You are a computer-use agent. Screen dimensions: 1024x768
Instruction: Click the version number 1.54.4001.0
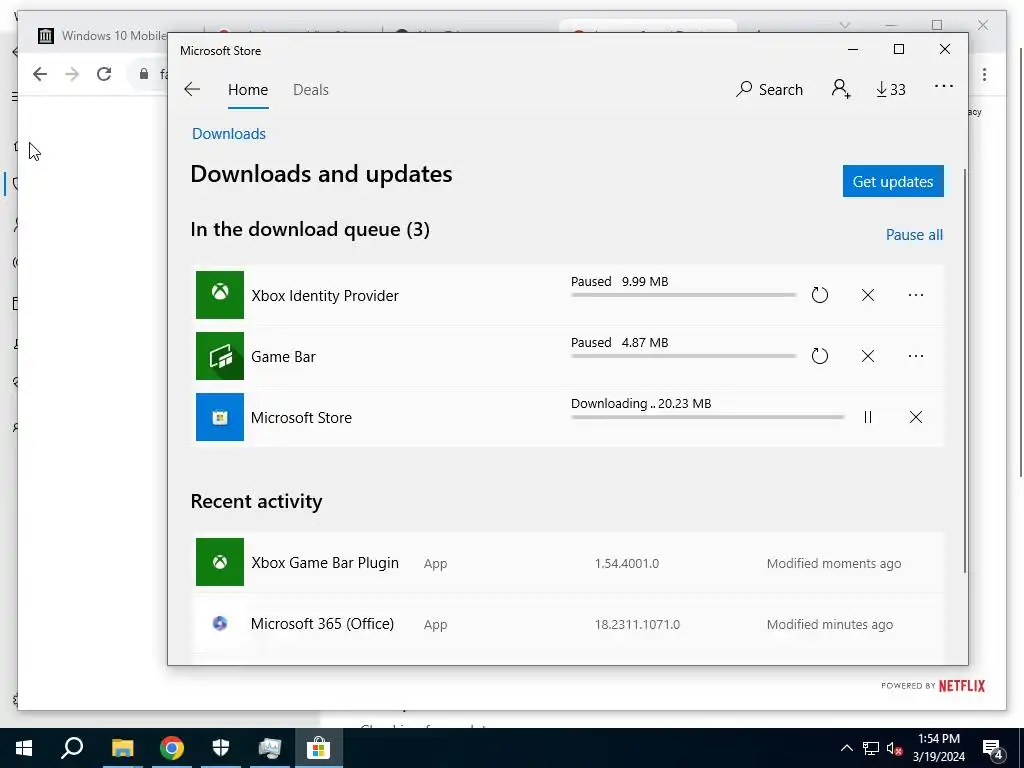(x=627, y=564)
